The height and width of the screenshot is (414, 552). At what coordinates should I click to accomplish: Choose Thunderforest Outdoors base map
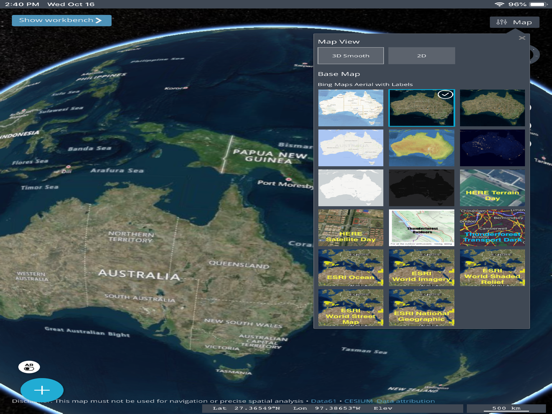[x=421, y=228]
